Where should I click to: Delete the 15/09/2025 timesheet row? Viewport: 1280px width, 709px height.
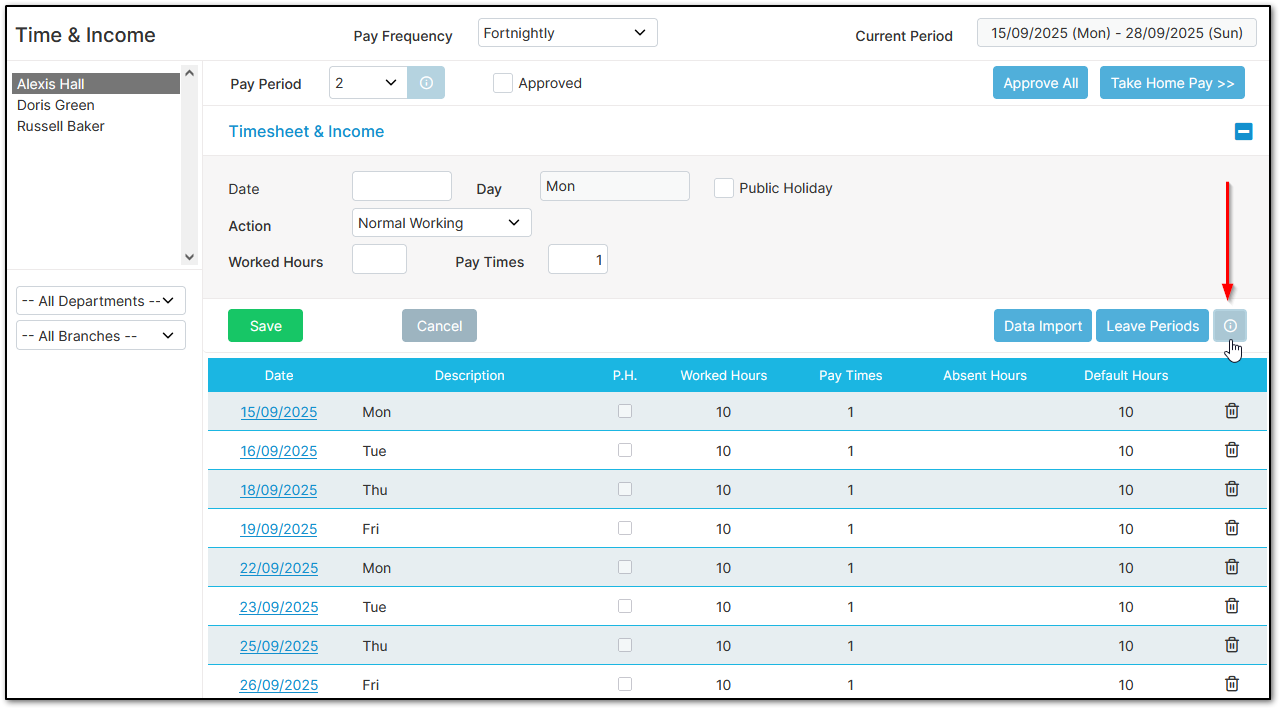(1232, 411)
